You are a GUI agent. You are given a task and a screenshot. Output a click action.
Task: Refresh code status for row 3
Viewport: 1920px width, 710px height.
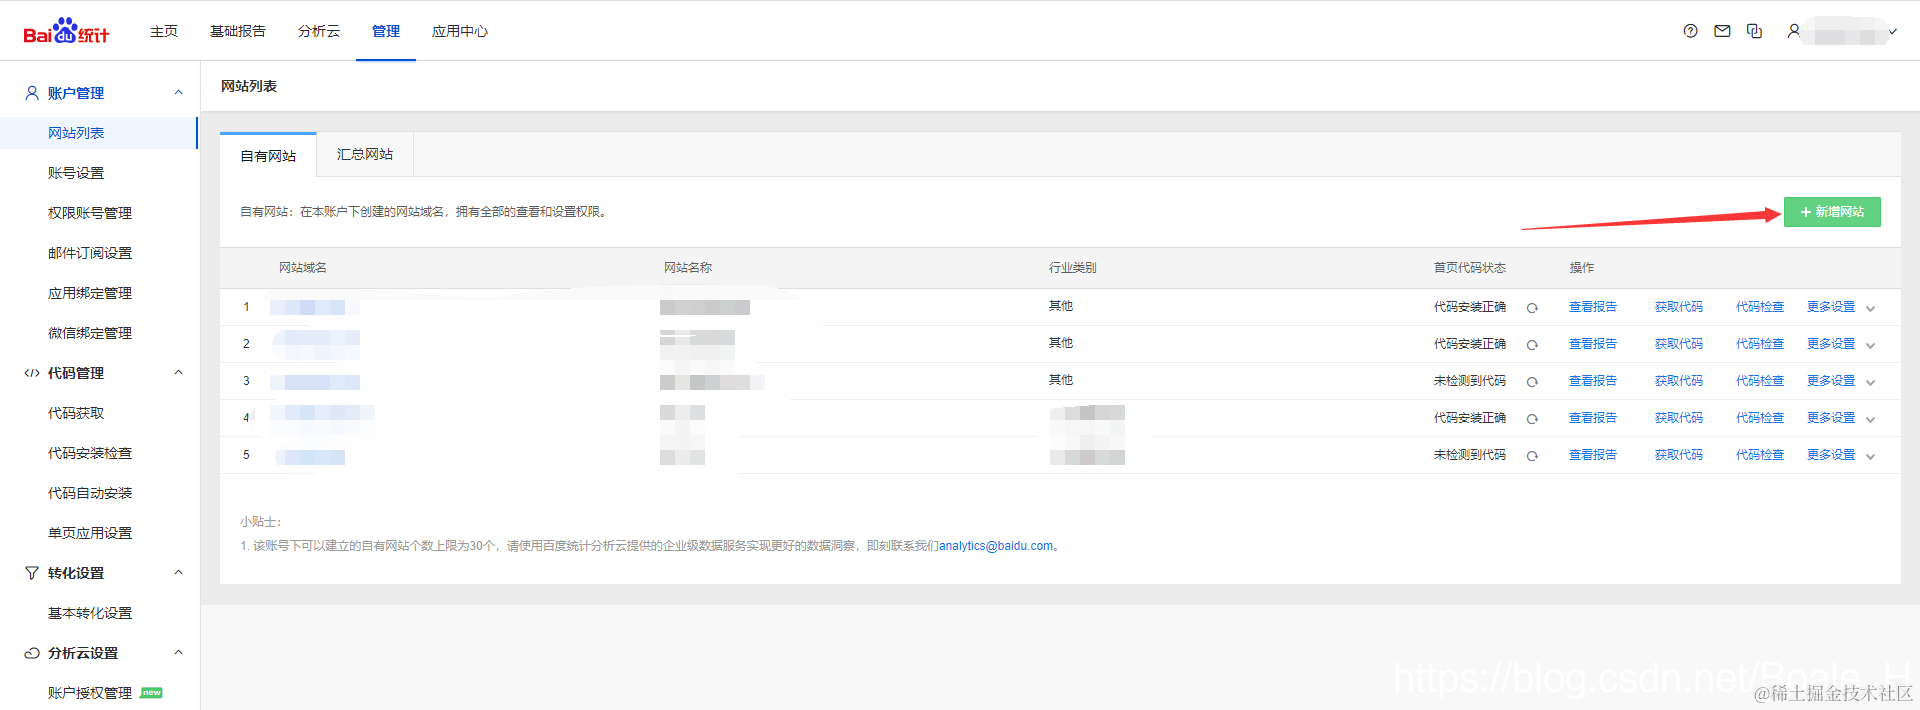pyautogui.click(x=1532, y=382)
